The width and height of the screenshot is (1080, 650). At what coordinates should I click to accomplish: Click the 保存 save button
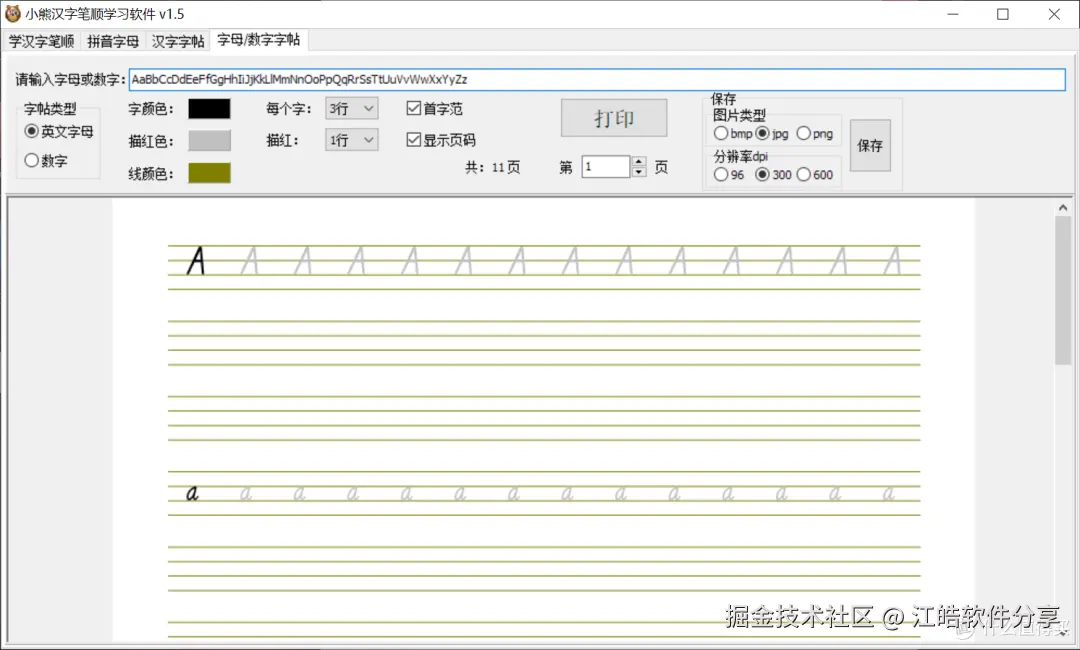tap(869, 145)
